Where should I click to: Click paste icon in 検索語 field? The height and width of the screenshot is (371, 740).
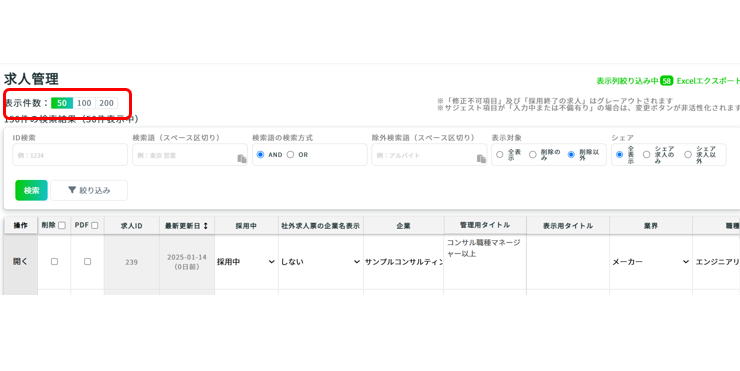[242, 159]
